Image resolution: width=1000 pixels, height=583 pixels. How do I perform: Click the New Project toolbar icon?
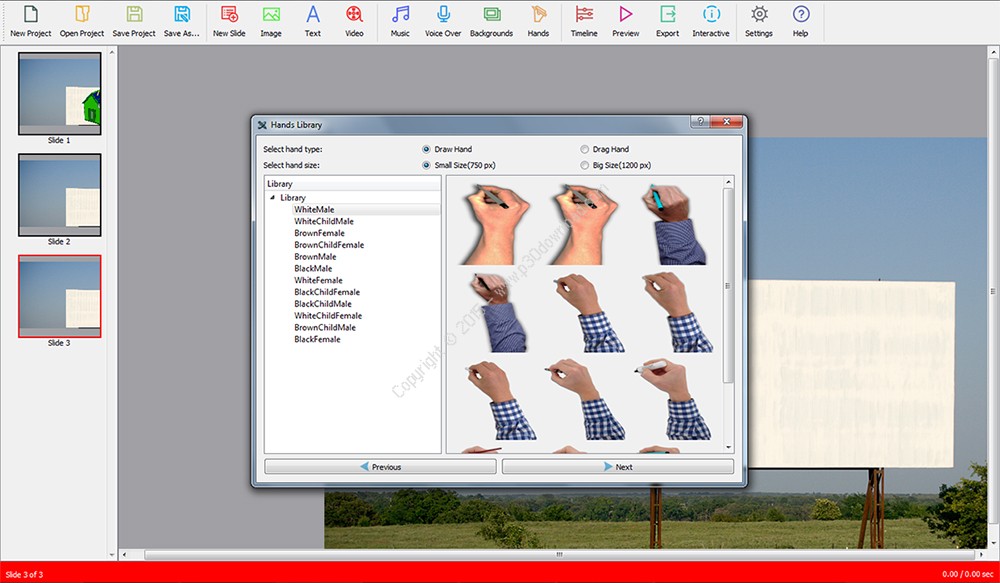pyautogui.click(x=31, y=15)
